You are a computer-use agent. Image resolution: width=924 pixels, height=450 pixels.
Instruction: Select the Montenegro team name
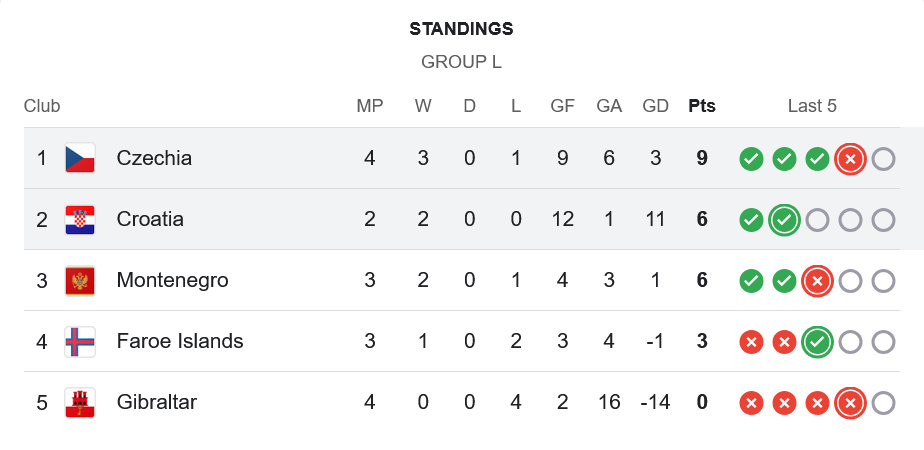(x=172, y=280)
